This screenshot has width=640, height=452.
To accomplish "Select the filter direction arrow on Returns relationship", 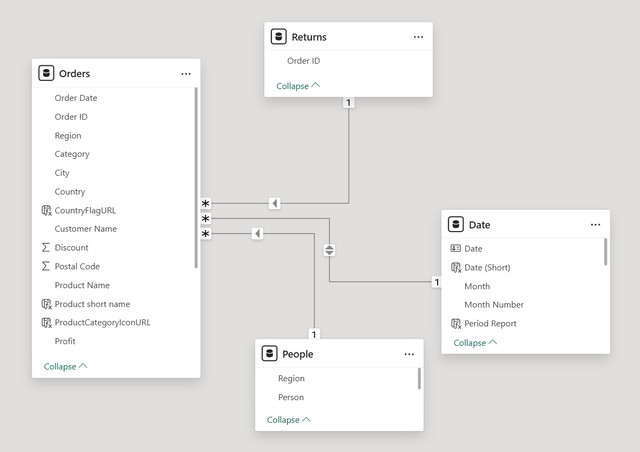I will point(275,203).
